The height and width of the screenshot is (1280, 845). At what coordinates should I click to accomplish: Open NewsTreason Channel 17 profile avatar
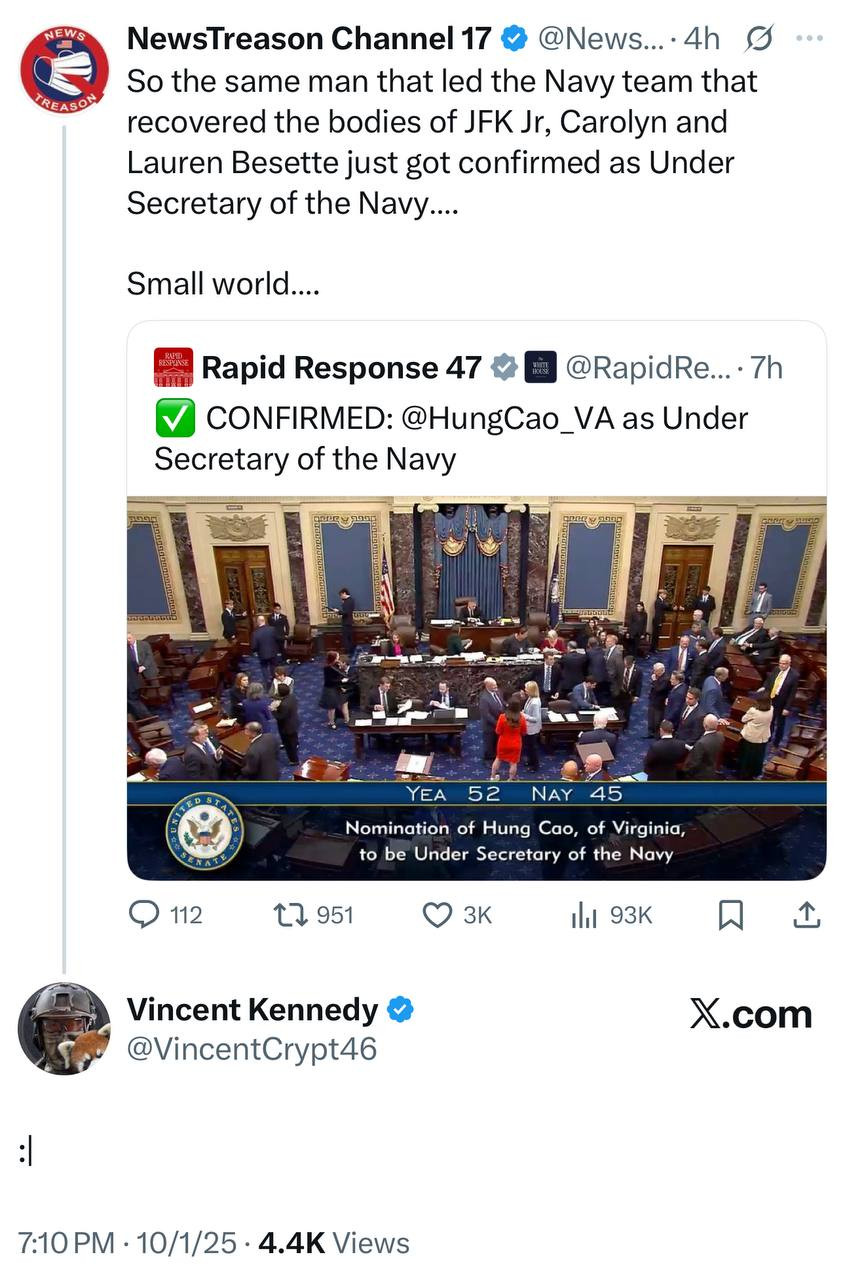pyautogui.click(x=64, y=70)
